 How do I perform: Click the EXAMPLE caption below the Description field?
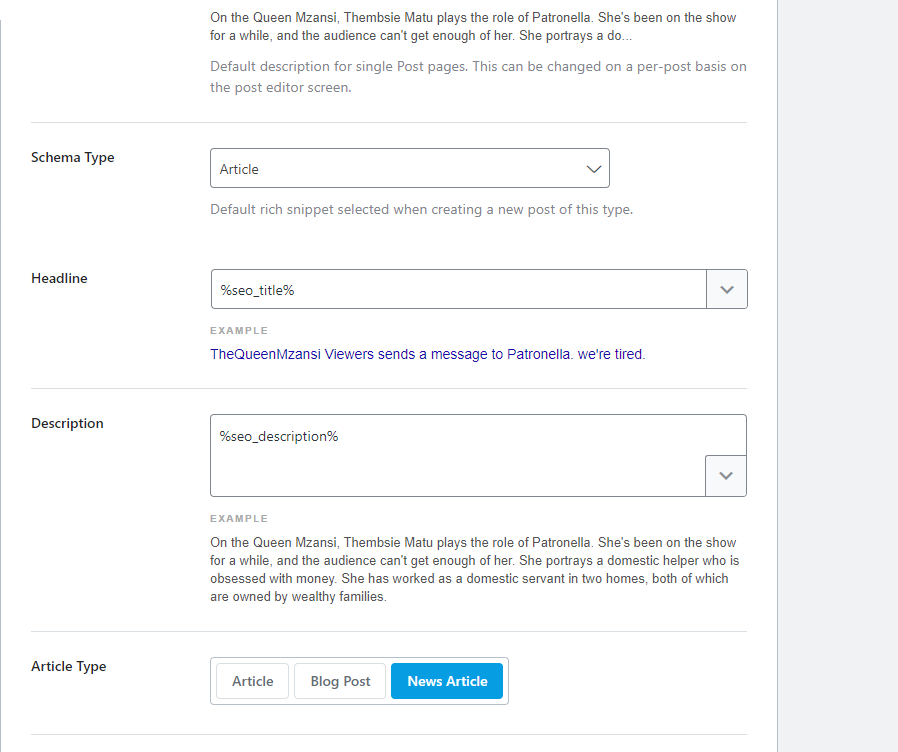[239, 518]
